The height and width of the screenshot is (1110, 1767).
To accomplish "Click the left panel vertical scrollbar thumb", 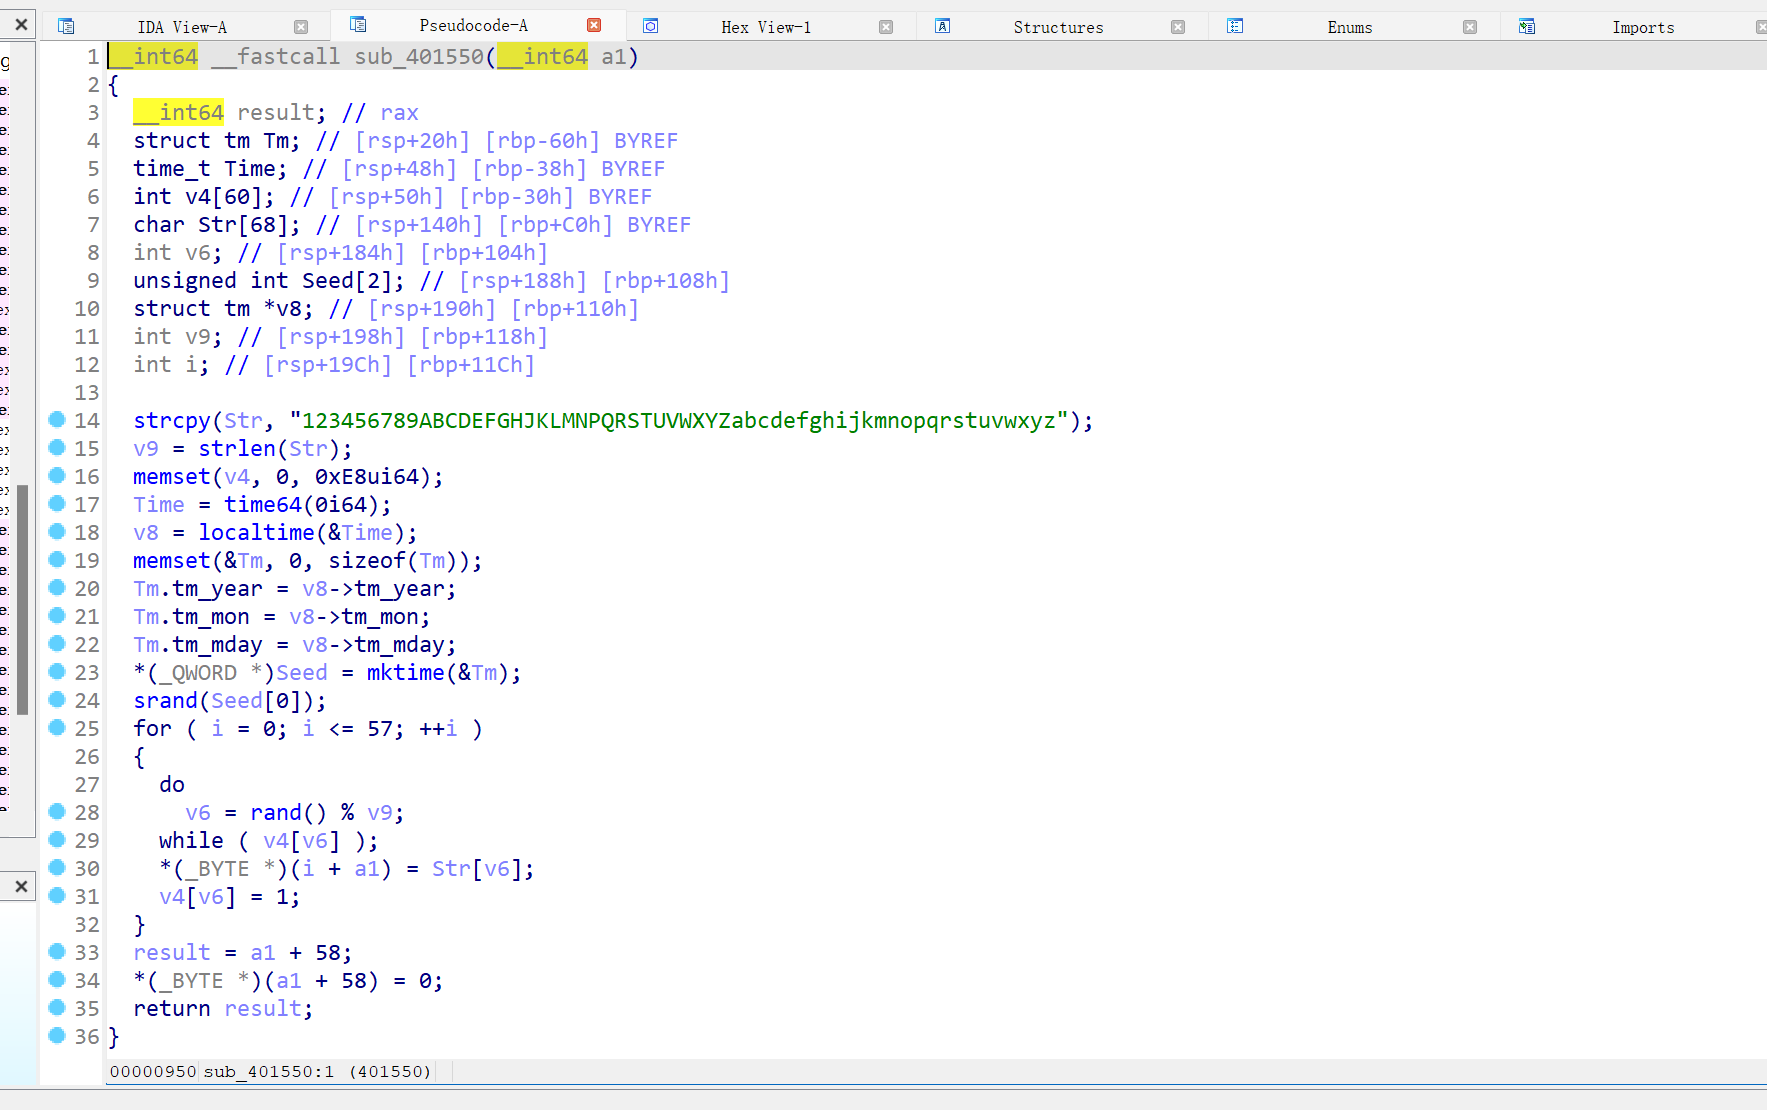I will click(x=22, y=599).
